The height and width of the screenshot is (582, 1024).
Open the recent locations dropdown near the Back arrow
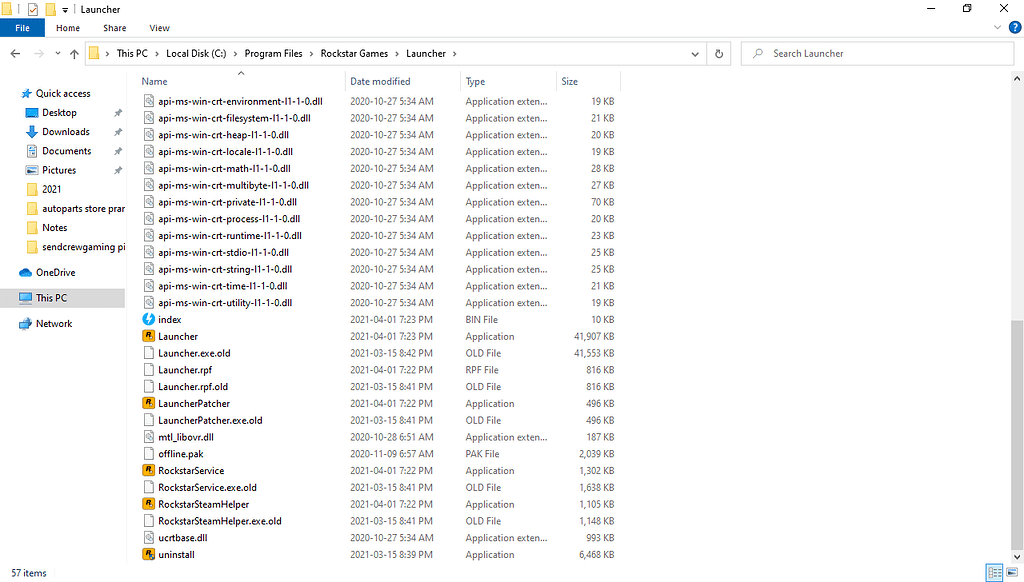pyautogui.click(x=57, y=53)
